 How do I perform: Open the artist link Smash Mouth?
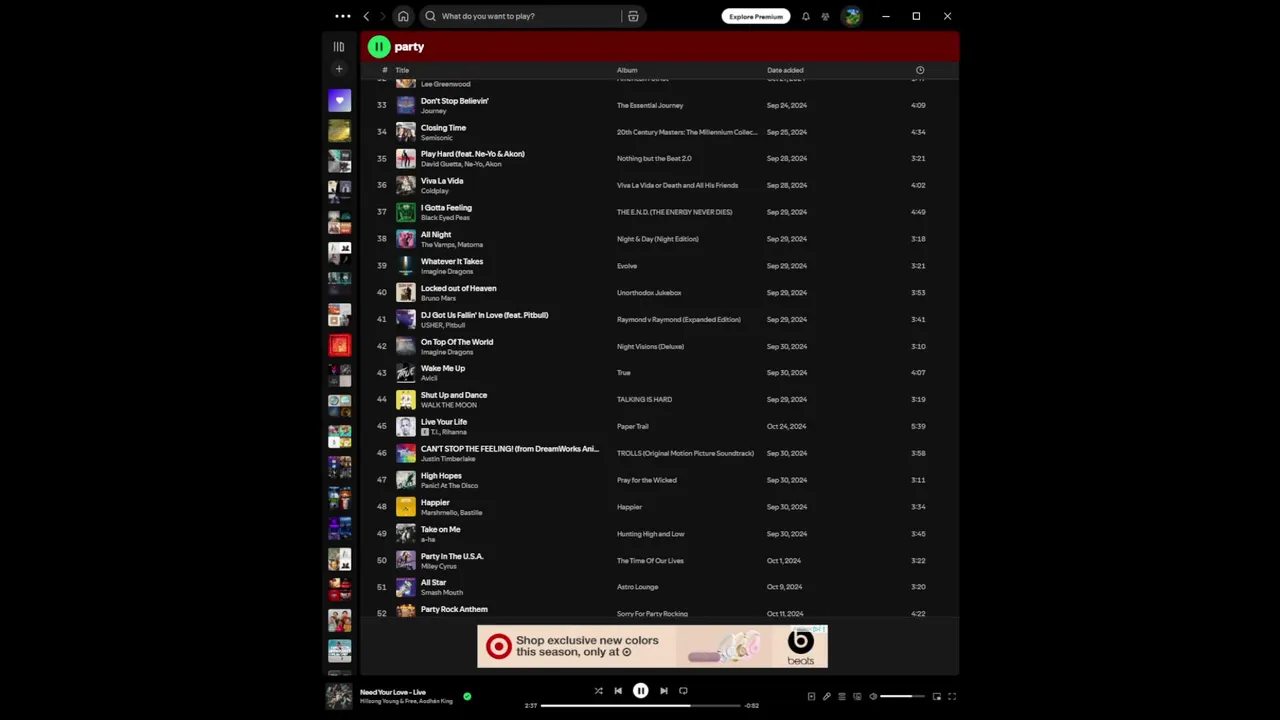pyautogui.click(x=441, y=592)
